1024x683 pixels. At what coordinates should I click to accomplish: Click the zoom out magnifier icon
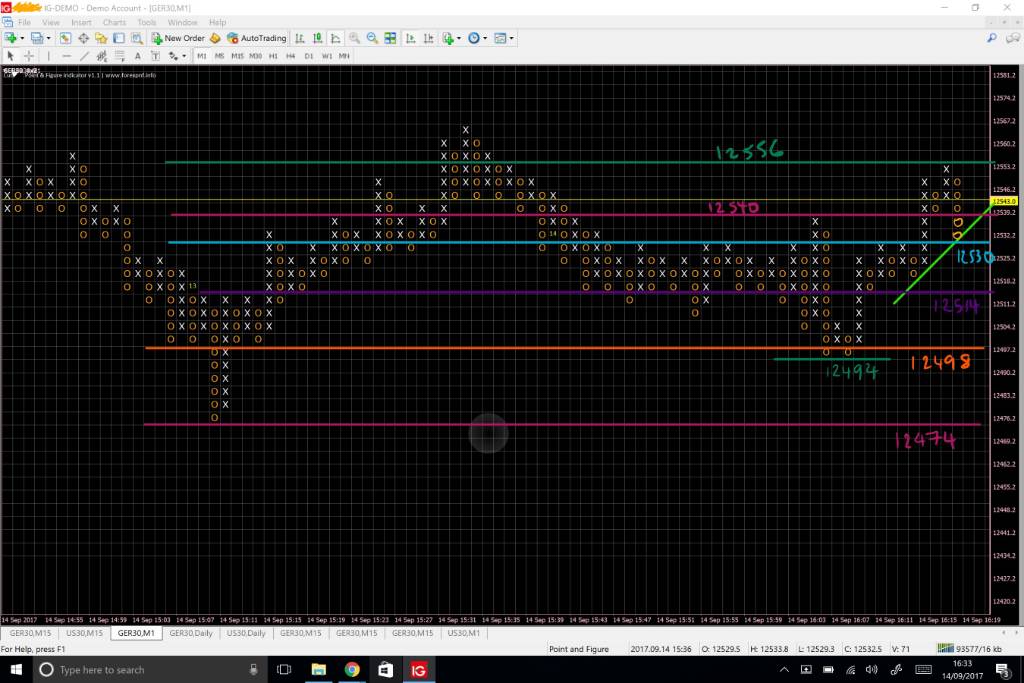[372, 38]
